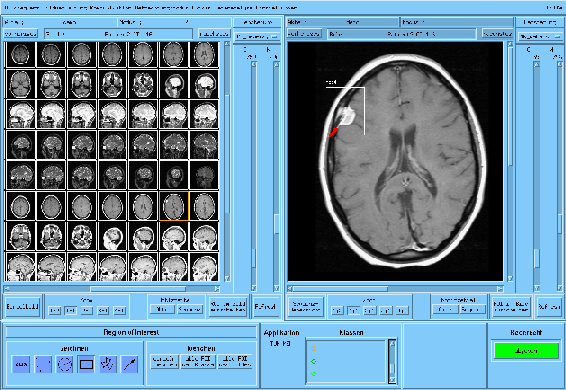Screen dimensions: 566x390
Task: Open the last axial thumbnail in the top row
Action: pos(204,55)
